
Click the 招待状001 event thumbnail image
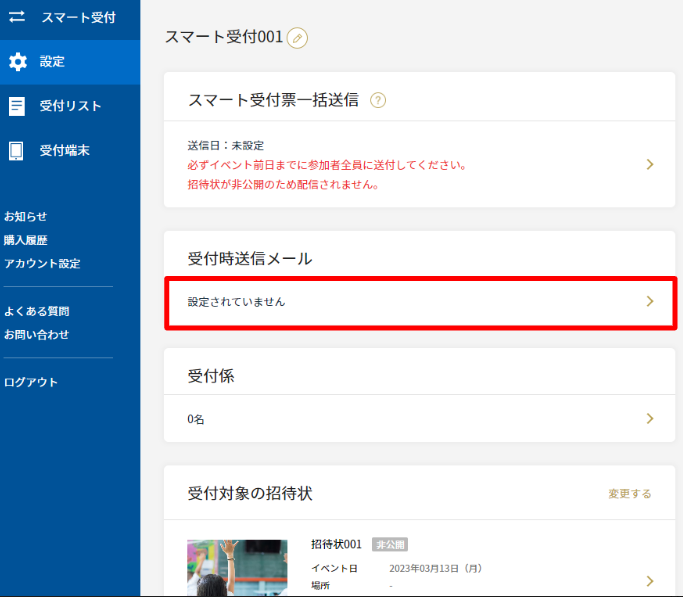(x=237, y=568)
